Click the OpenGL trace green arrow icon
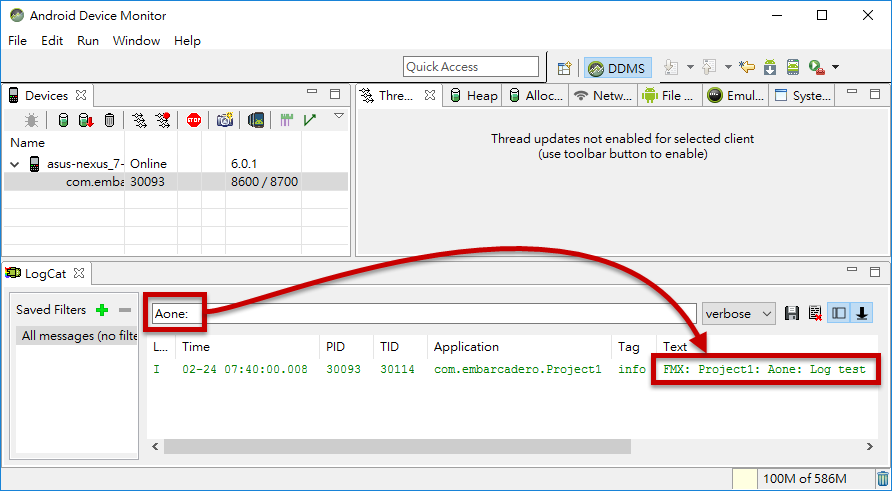Viewport: 892px width, 491px height. point(309,120)
